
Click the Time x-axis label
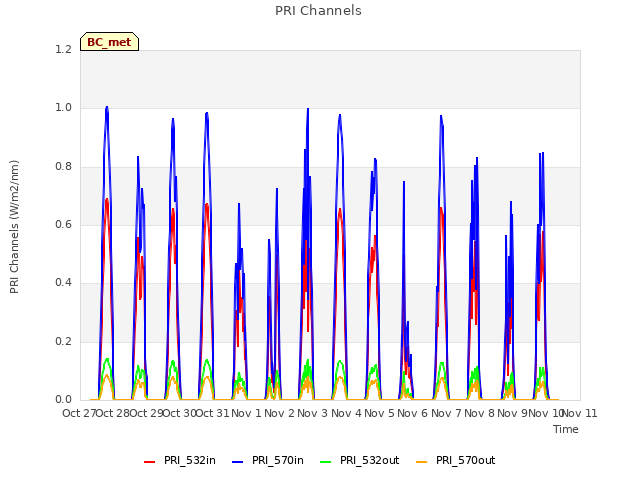[x=566, y=429]
